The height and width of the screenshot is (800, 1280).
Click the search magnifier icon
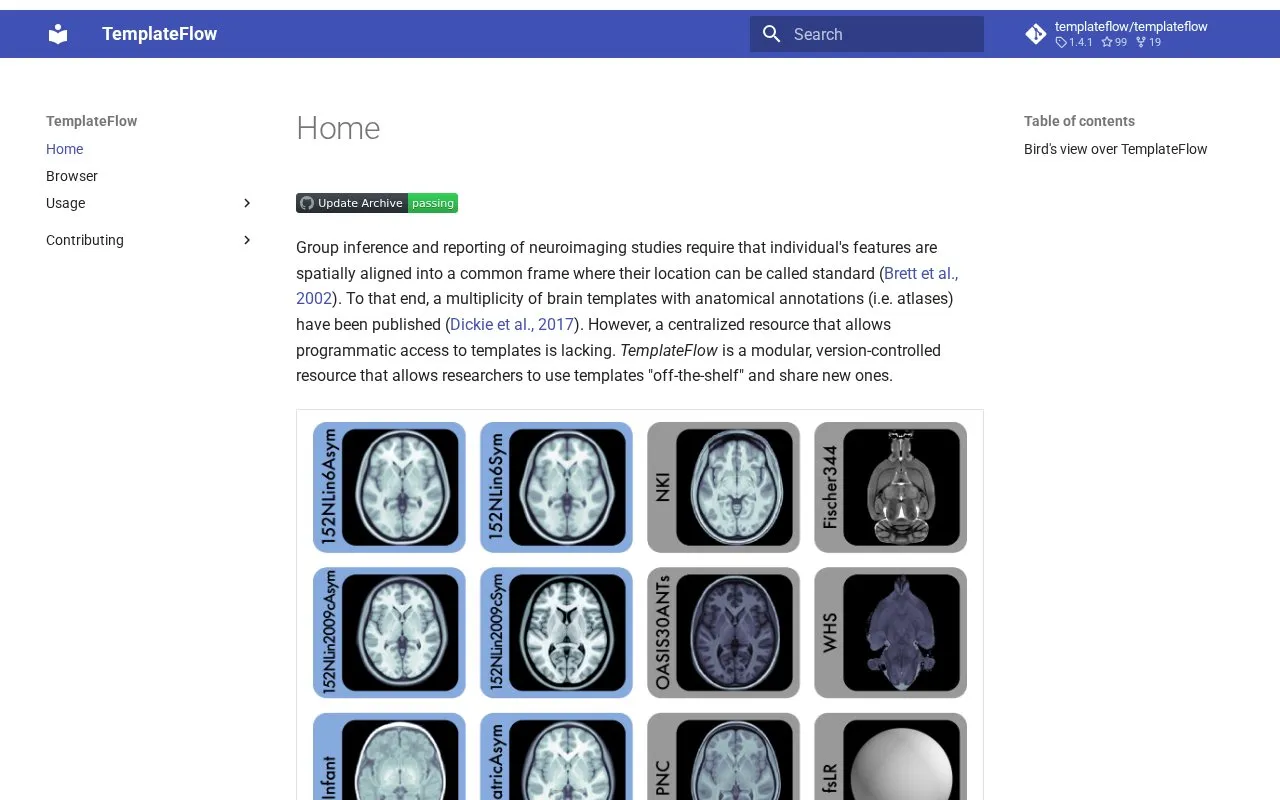771,34
